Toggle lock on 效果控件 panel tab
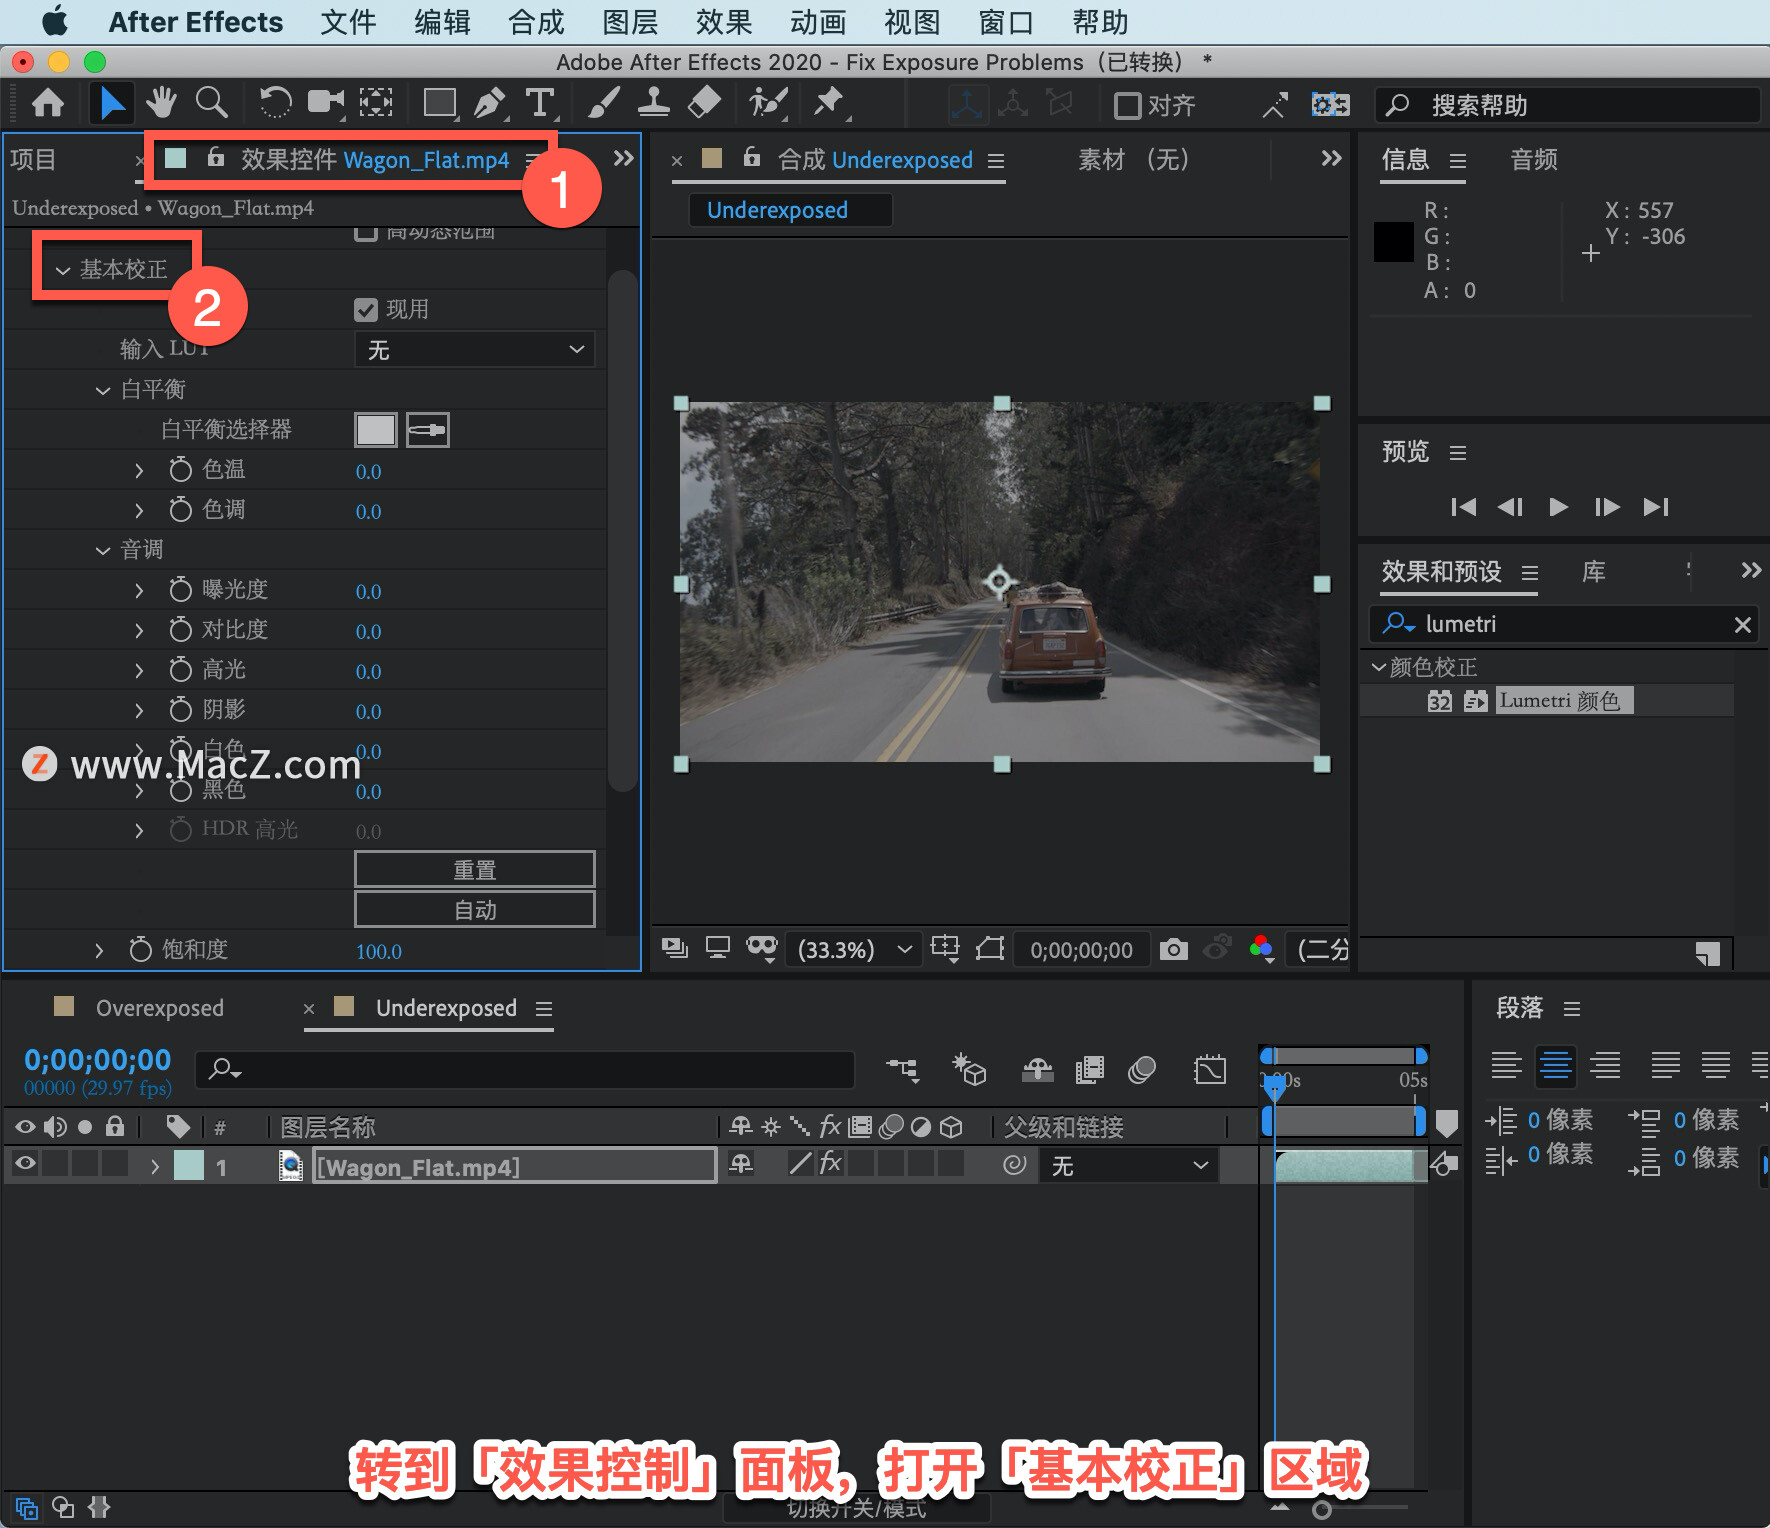1770x1528 pixels. (x=215, y=157)
